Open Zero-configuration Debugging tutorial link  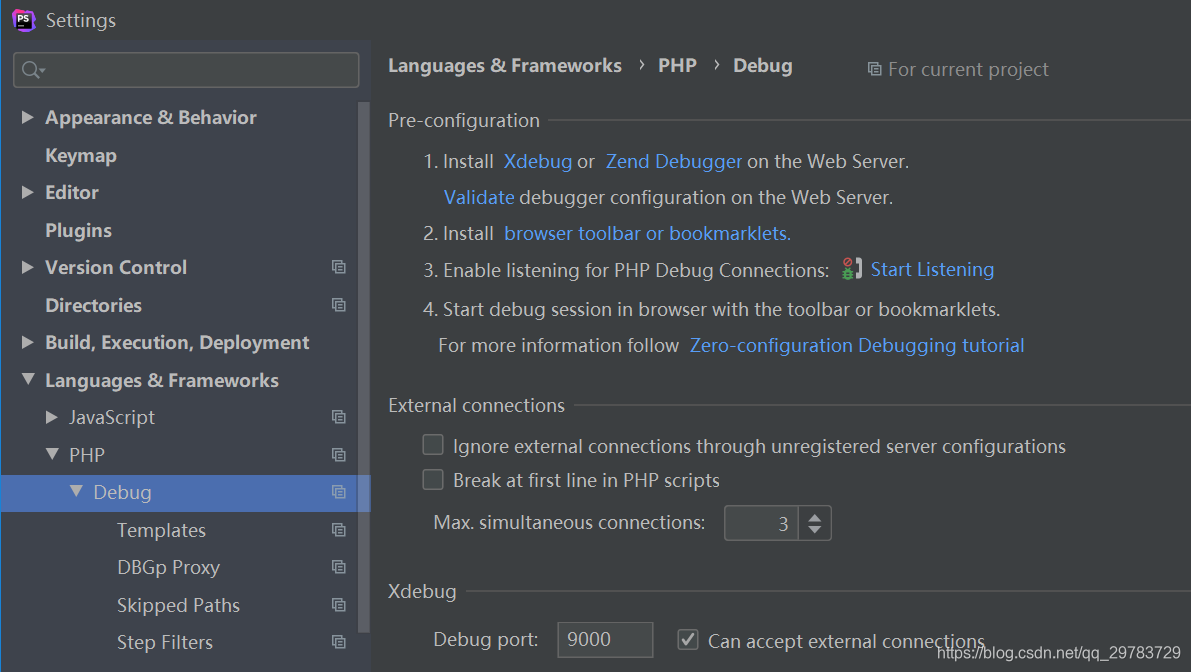857,345
